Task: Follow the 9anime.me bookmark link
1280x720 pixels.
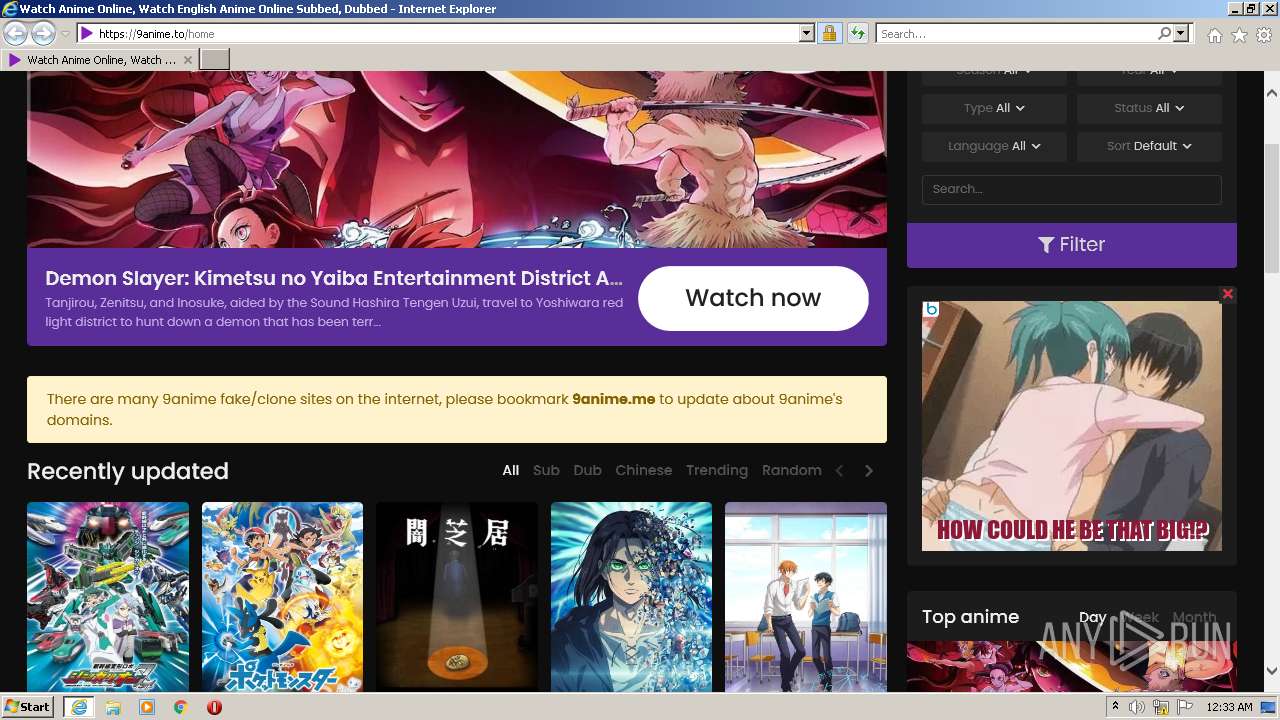Action: click(613, 399)
